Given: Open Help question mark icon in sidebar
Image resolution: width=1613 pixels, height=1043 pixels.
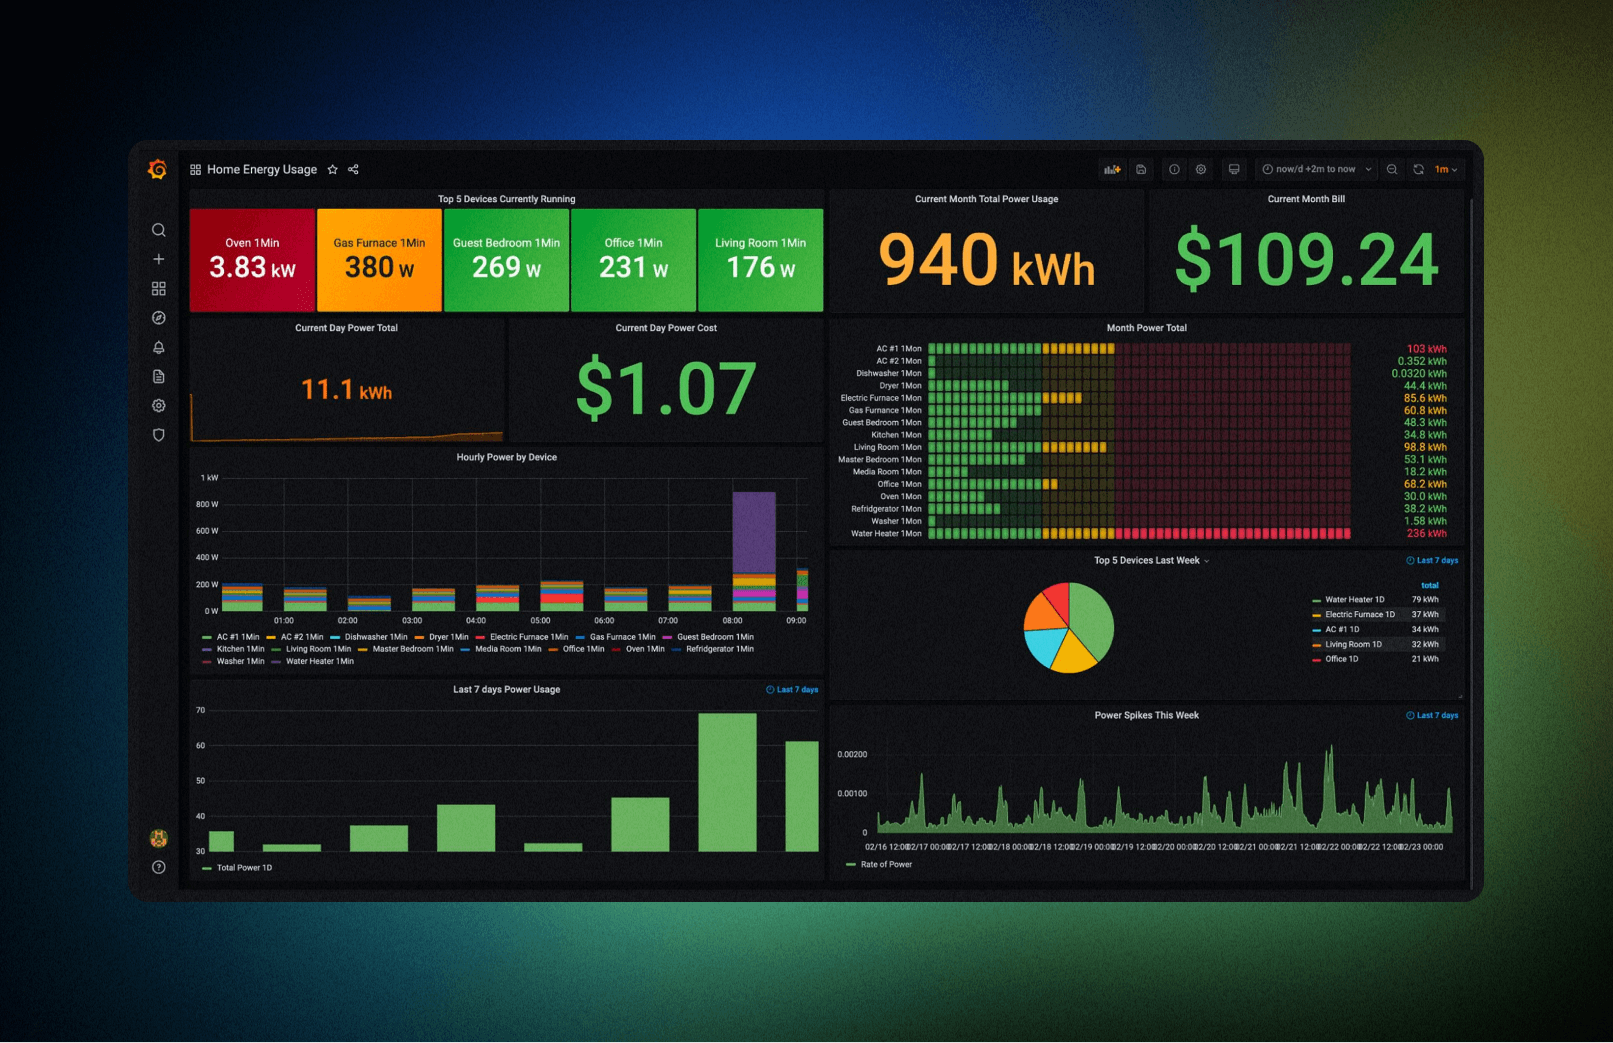Looking at the screenshot, I should coord(158,867).
